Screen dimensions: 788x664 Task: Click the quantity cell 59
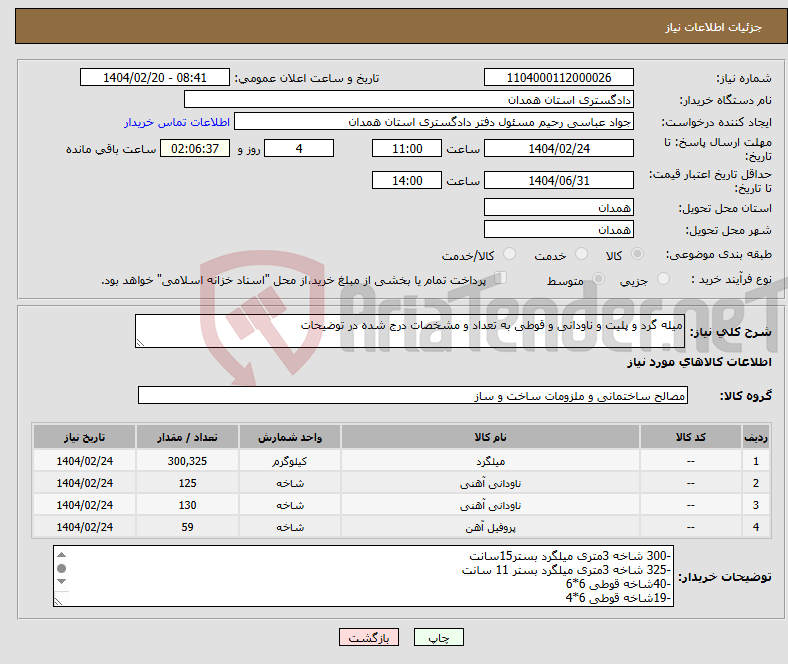[x=187, y=527]
